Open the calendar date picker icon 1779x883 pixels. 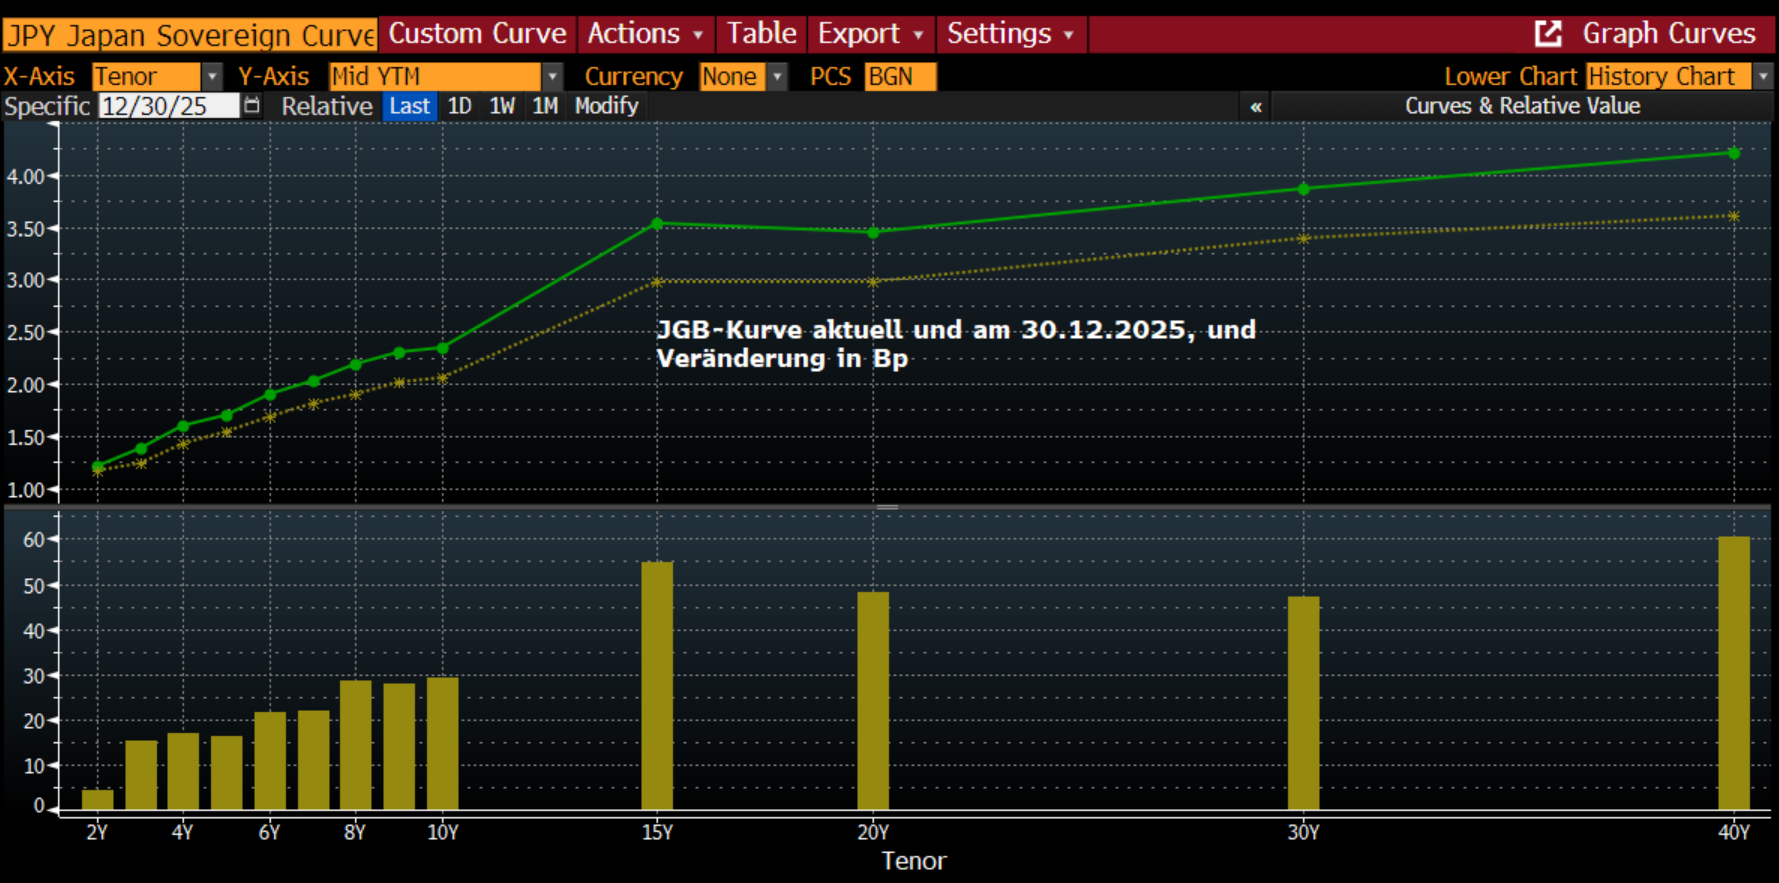pos(252,106)
